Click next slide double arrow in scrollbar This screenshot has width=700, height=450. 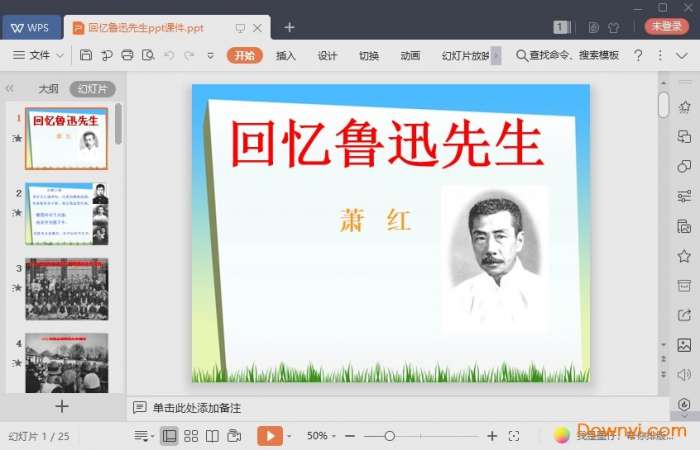(x=663, y=374)
